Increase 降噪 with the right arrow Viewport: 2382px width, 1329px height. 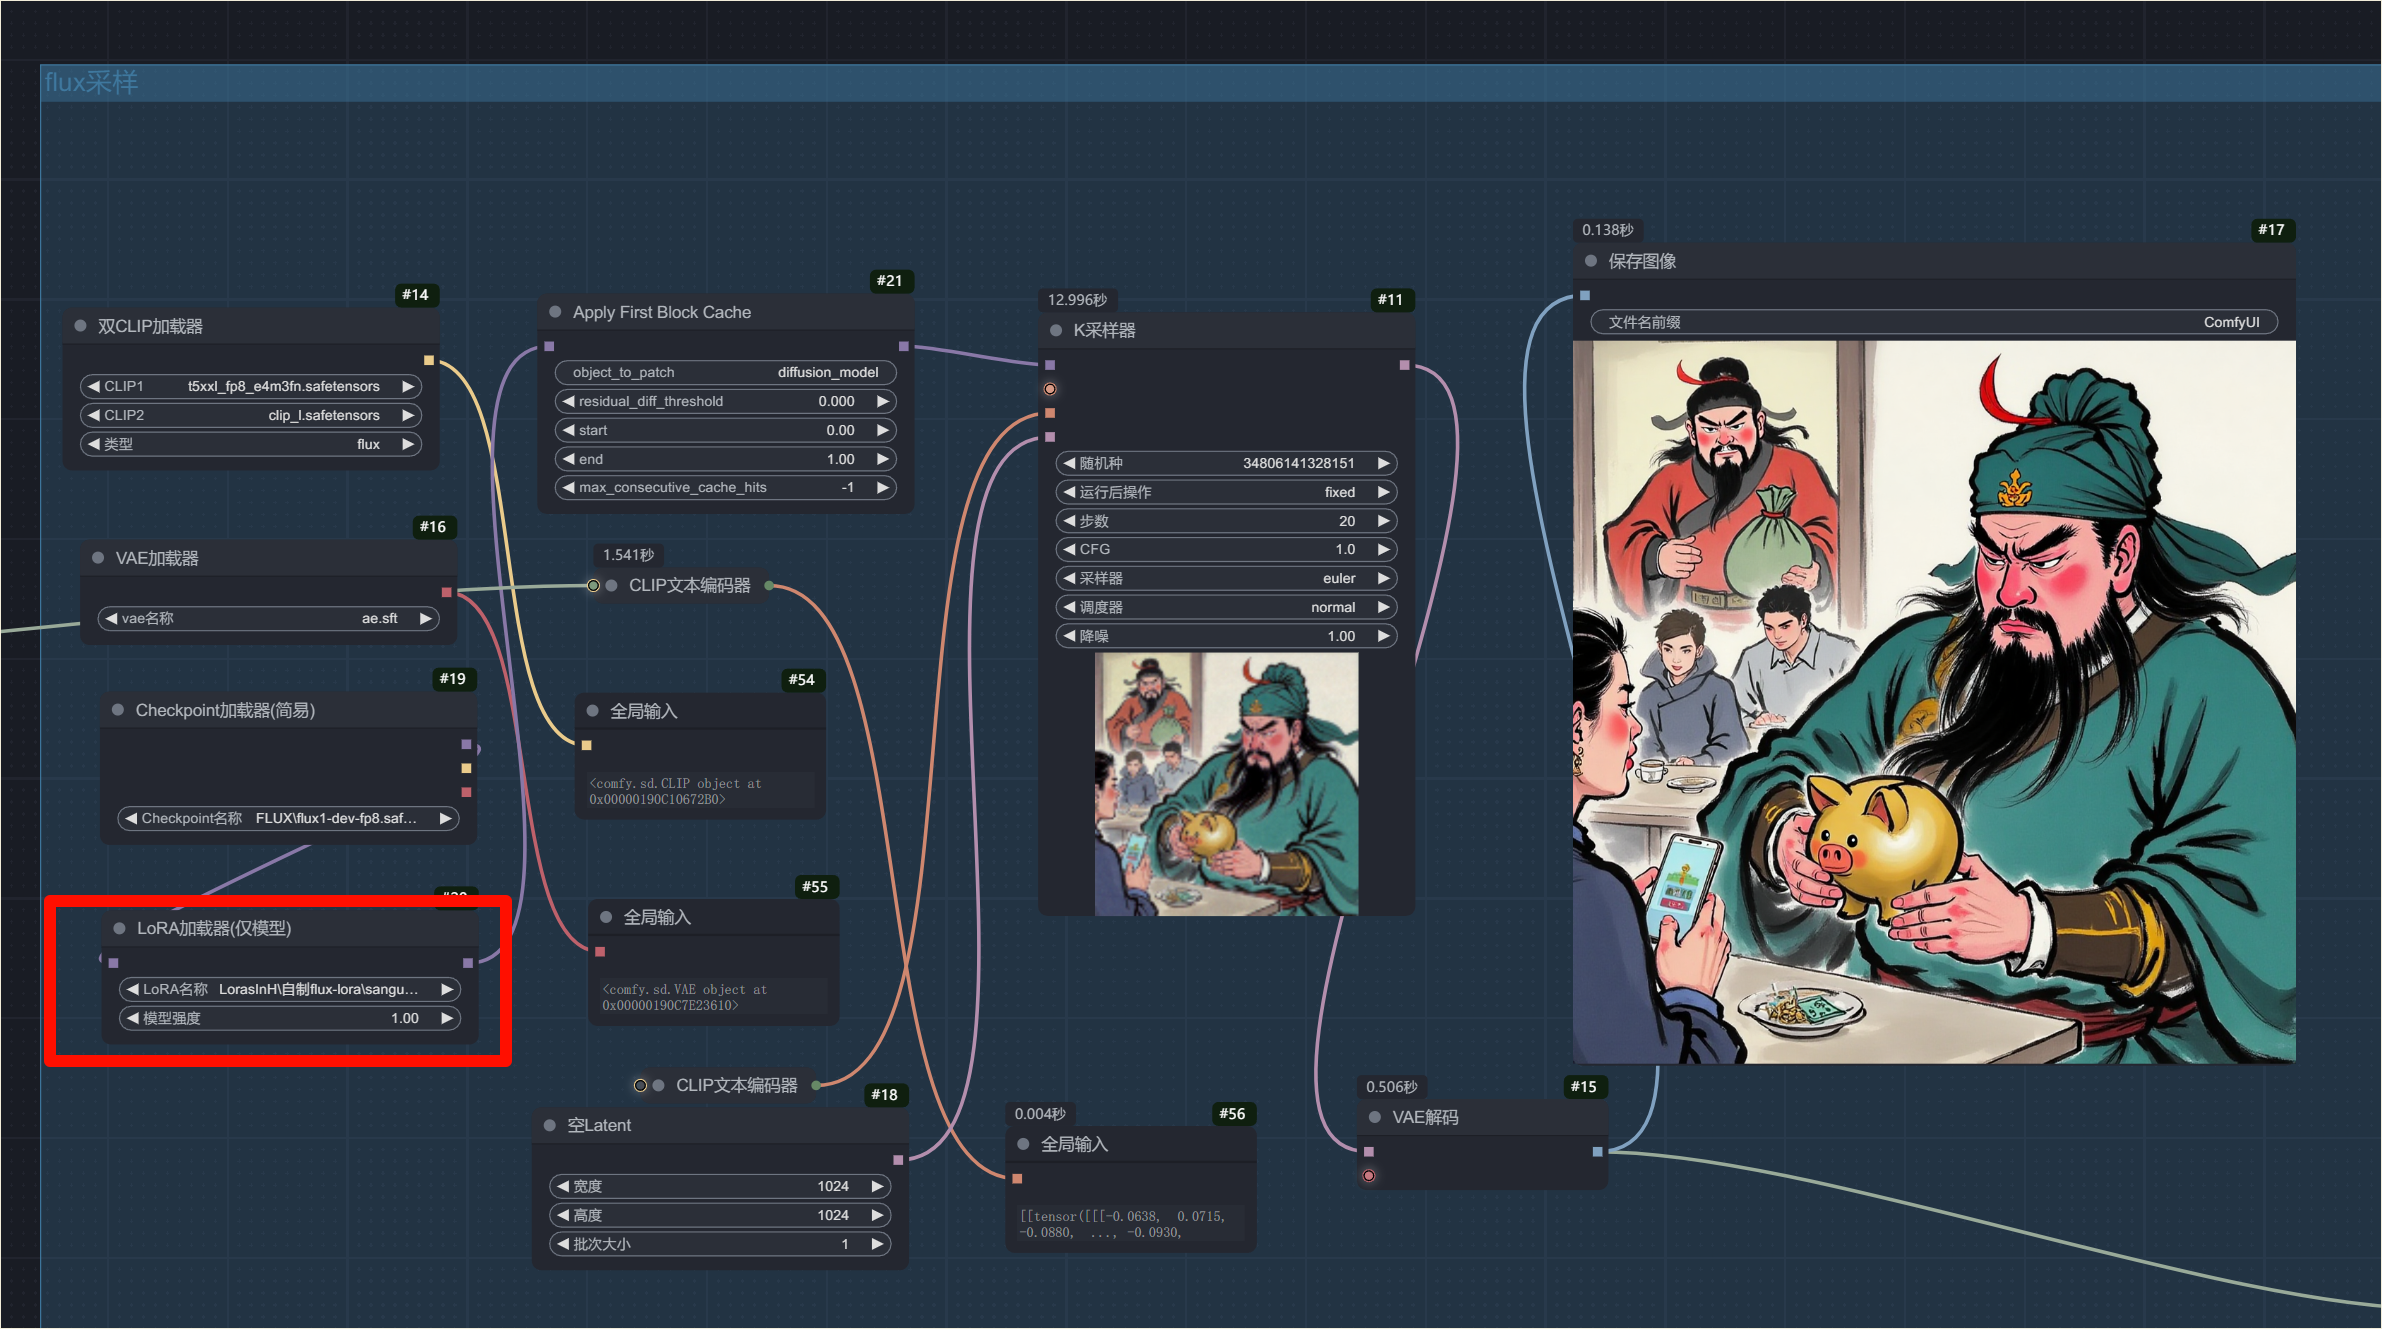(x=1384, y=636)
